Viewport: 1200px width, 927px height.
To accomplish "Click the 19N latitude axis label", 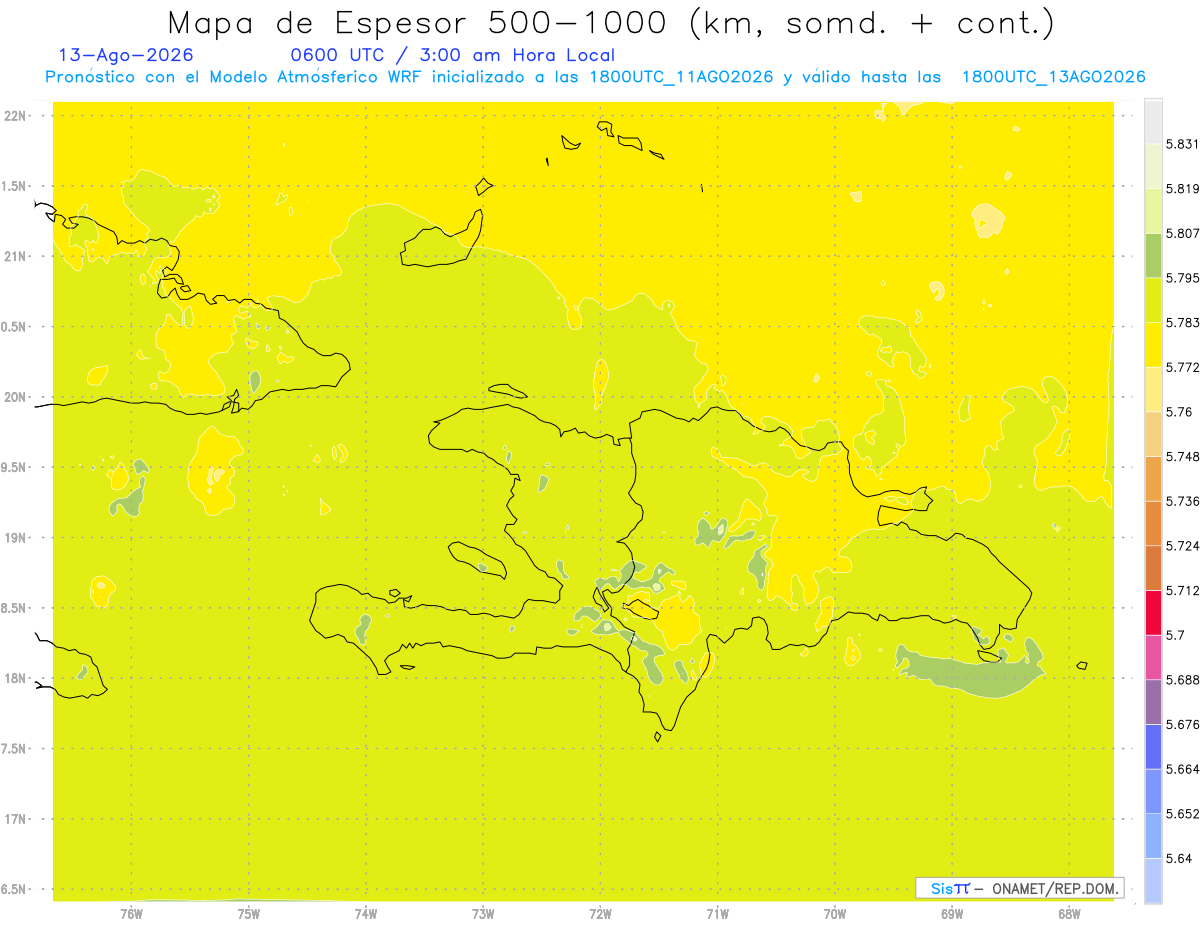I will (16, 537).
